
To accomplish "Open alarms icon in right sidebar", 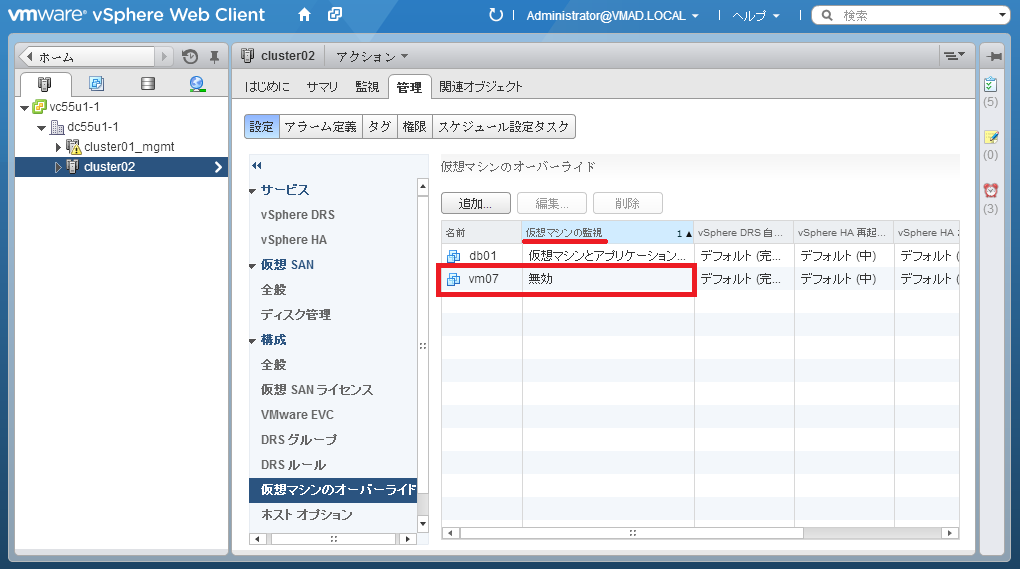I will (991, 190).
